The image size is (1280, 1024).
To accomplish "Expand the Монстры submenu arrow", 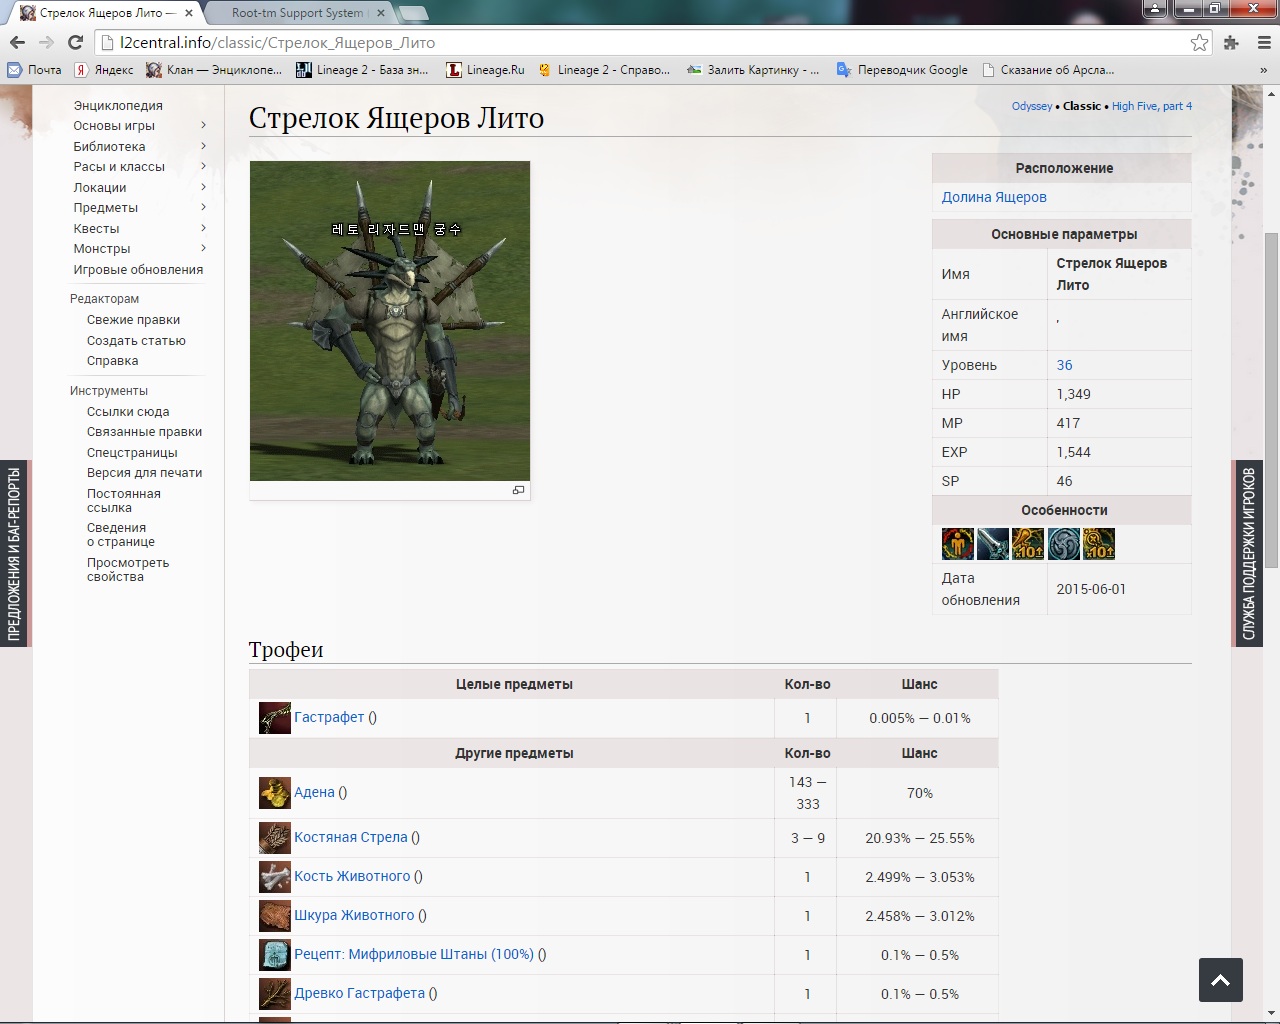I will coord(203,248).
